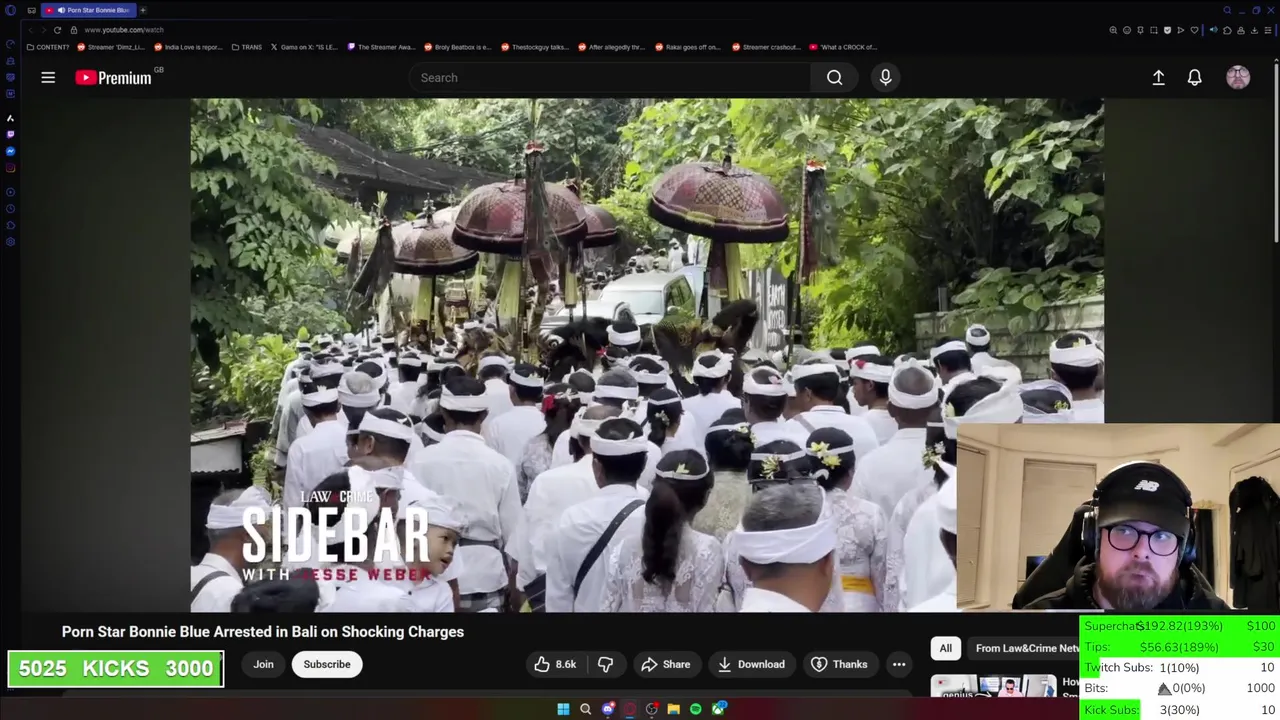Open Twitch in the browser sidebar

(x=11, y=134)
